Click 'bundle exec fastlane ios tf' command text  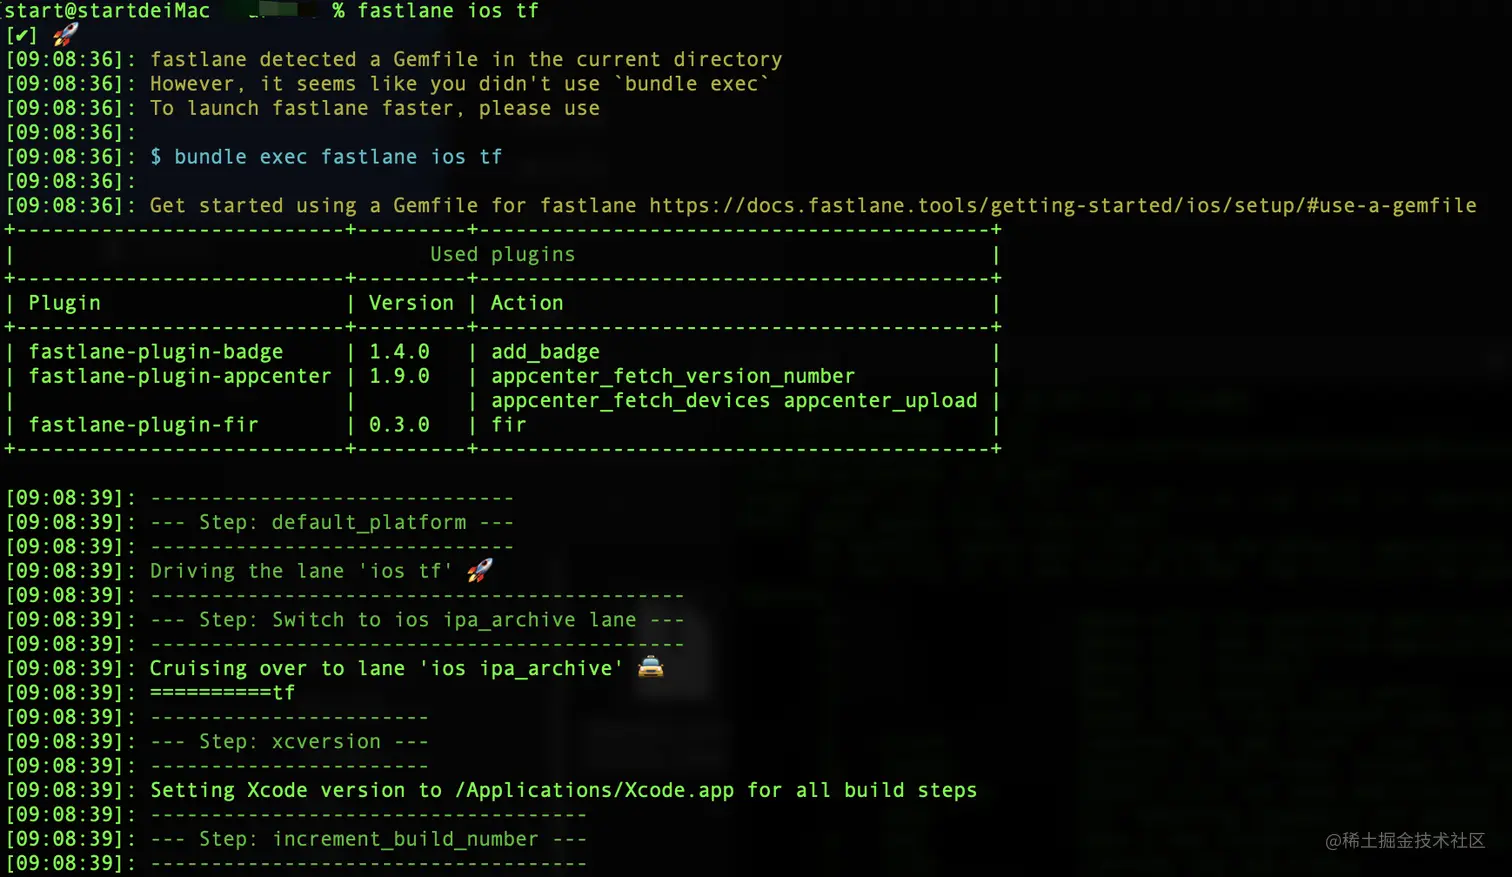click(338, 157)
